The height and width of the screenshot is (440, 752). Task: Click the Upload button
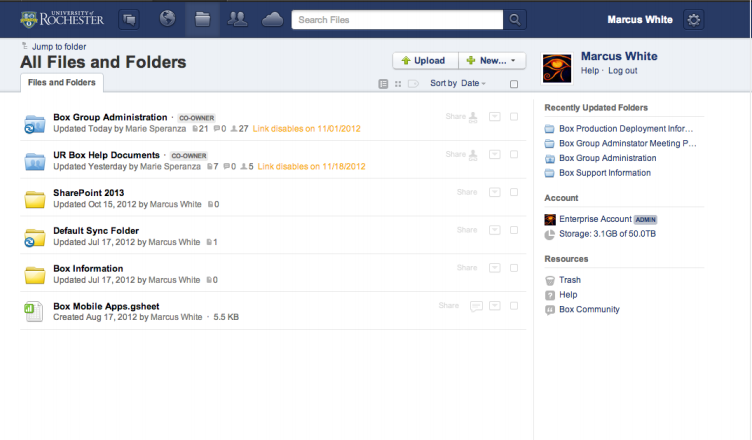425,60
